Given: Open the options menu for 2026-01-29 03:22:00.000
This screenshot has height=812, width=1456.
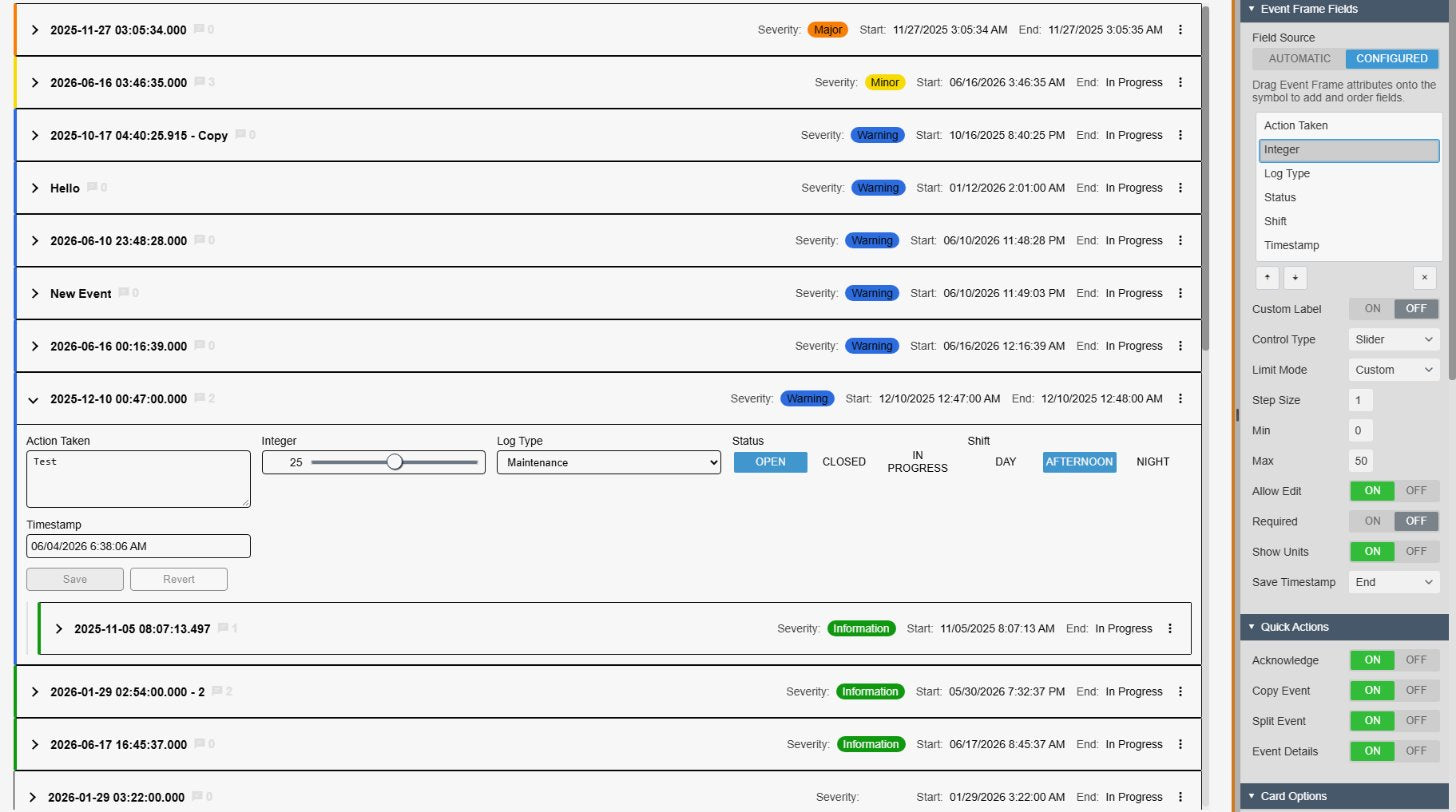Looking at the screenshot, I should [1180, 797].
